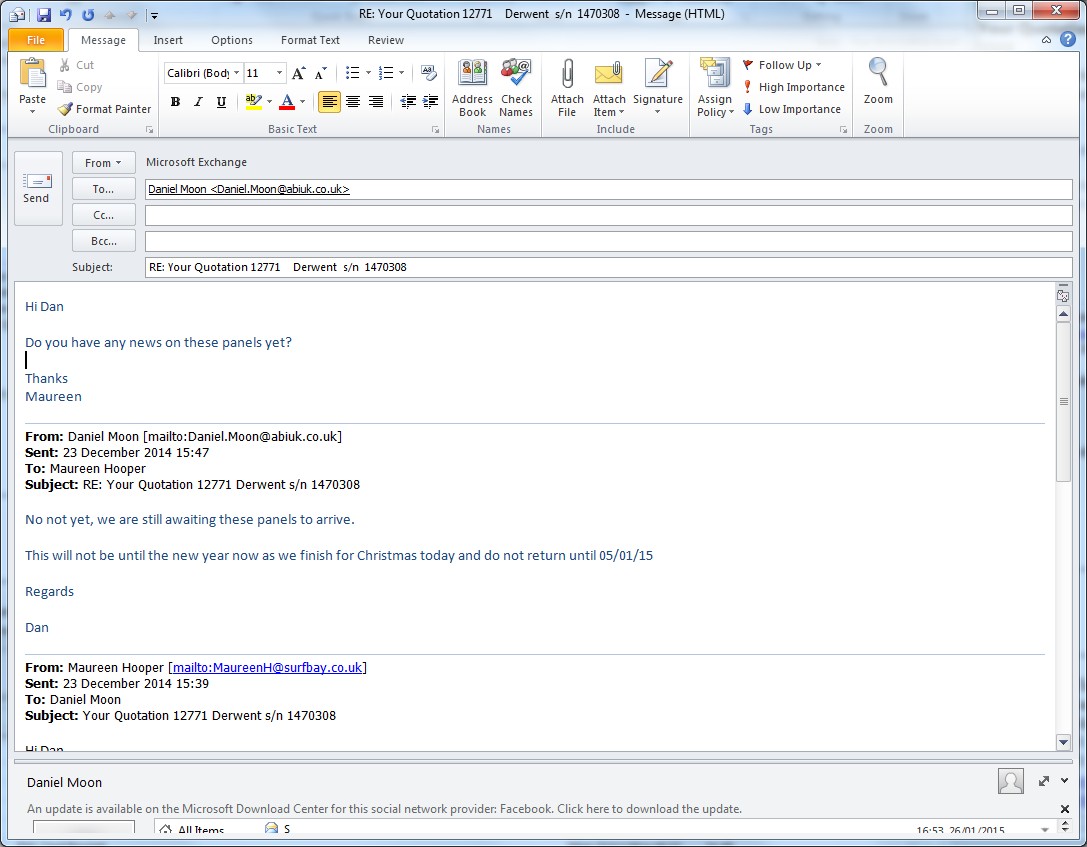Image resolution: width=1087 pixels, height=847 pixels.
Task: Click the Check Names icon
Action: click(x=516, y=76)
